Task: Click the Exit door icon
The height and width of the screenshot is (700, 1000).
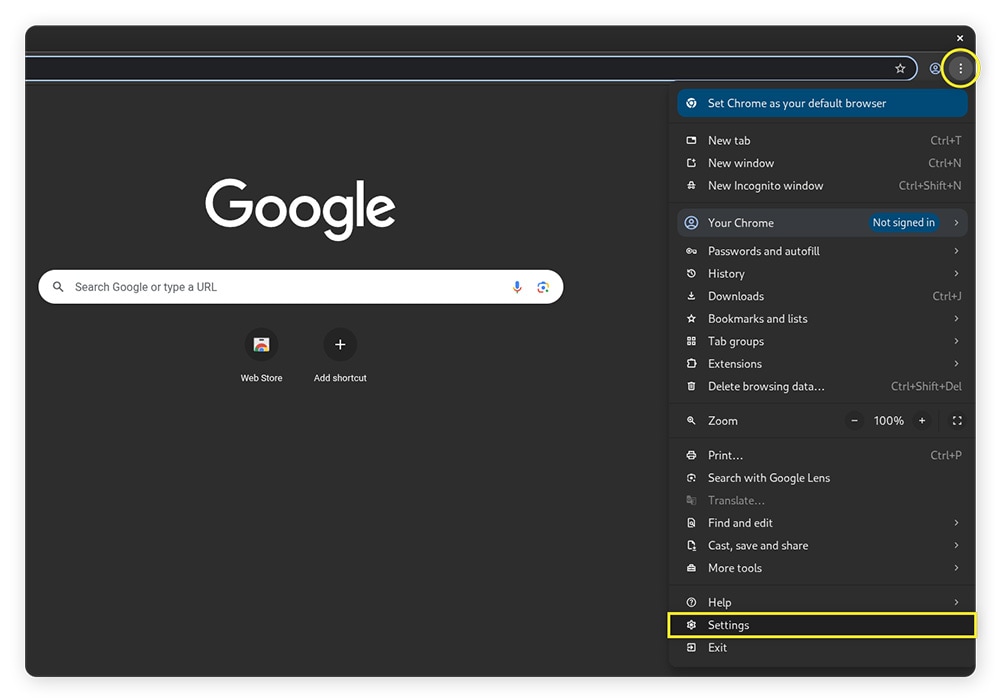Action: click(691, 648)
